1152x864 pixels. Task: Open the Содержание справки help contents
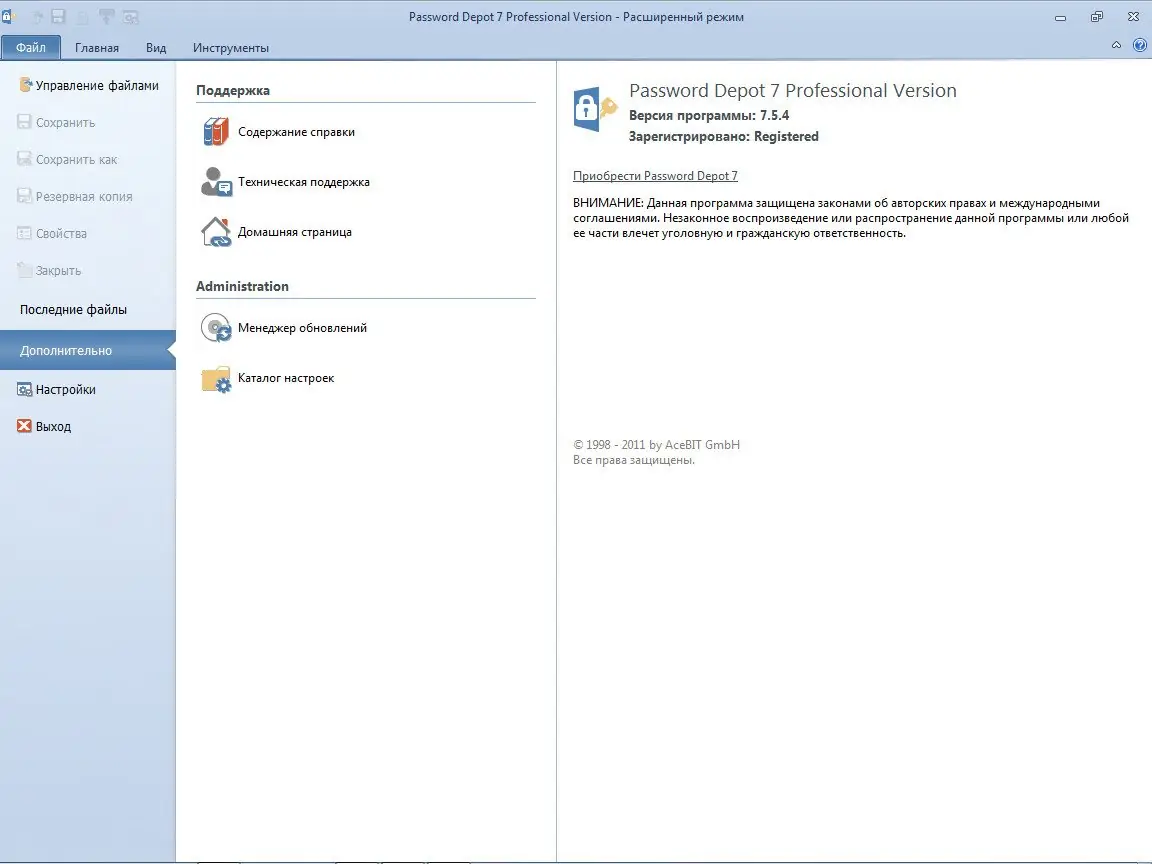(279, 132)
